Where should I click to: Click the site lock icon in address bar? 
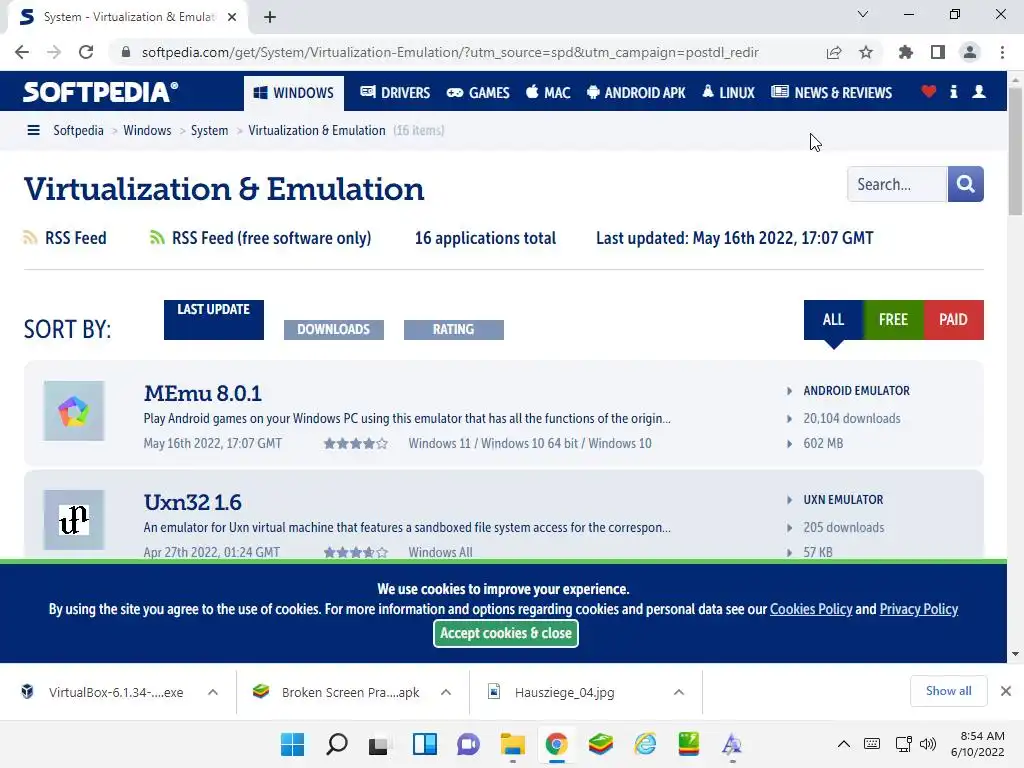126,52
